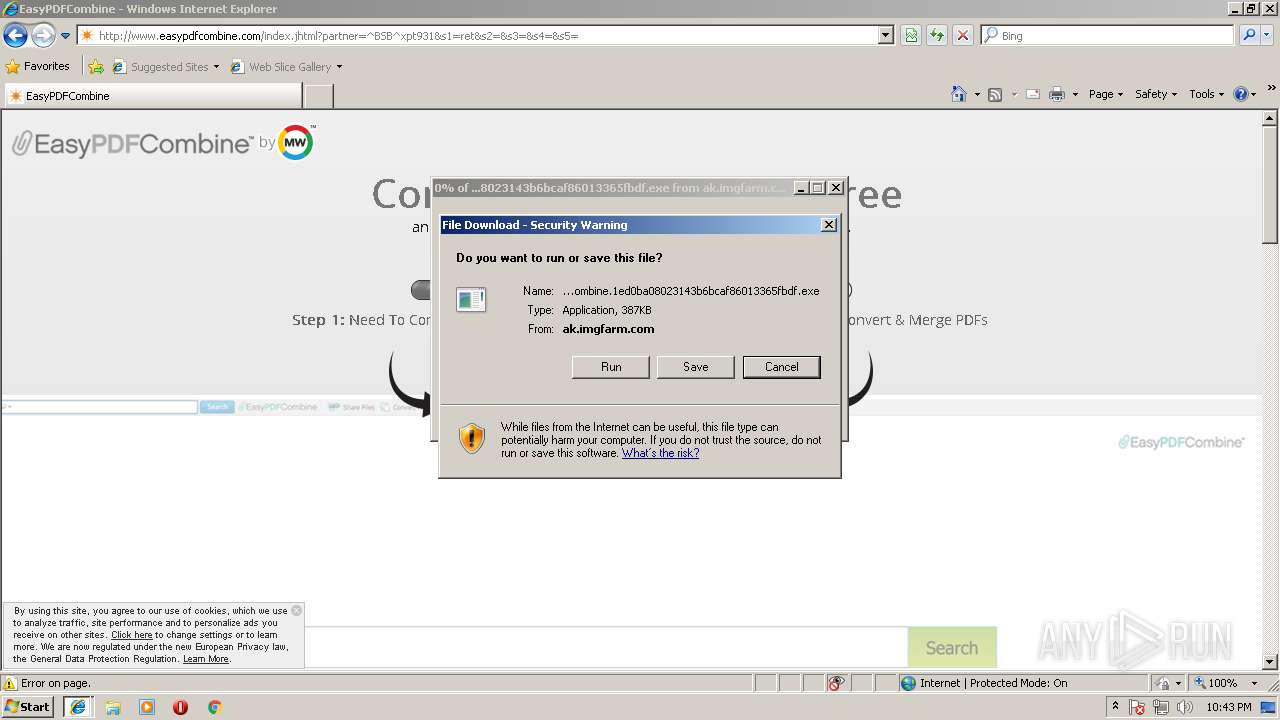Click the Chrome taskbar icon
This screenshot has height=720, width=1280.
tap(214, 707)
